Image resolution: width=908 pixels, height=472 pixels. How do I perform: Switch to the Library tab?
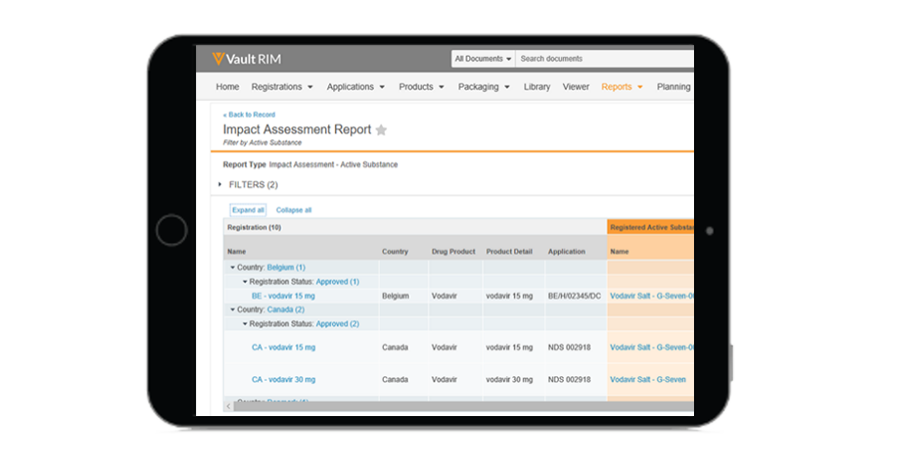click(537, 87)
